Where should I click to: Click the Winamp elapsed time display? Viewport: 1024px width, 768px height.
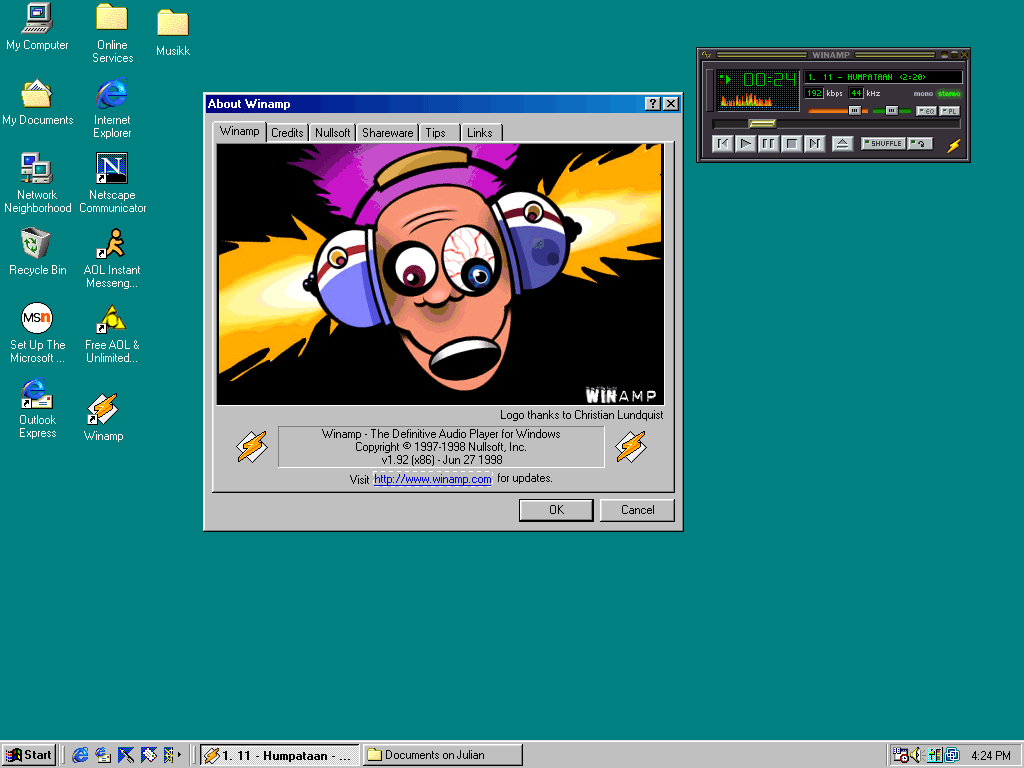pos(770,80)
